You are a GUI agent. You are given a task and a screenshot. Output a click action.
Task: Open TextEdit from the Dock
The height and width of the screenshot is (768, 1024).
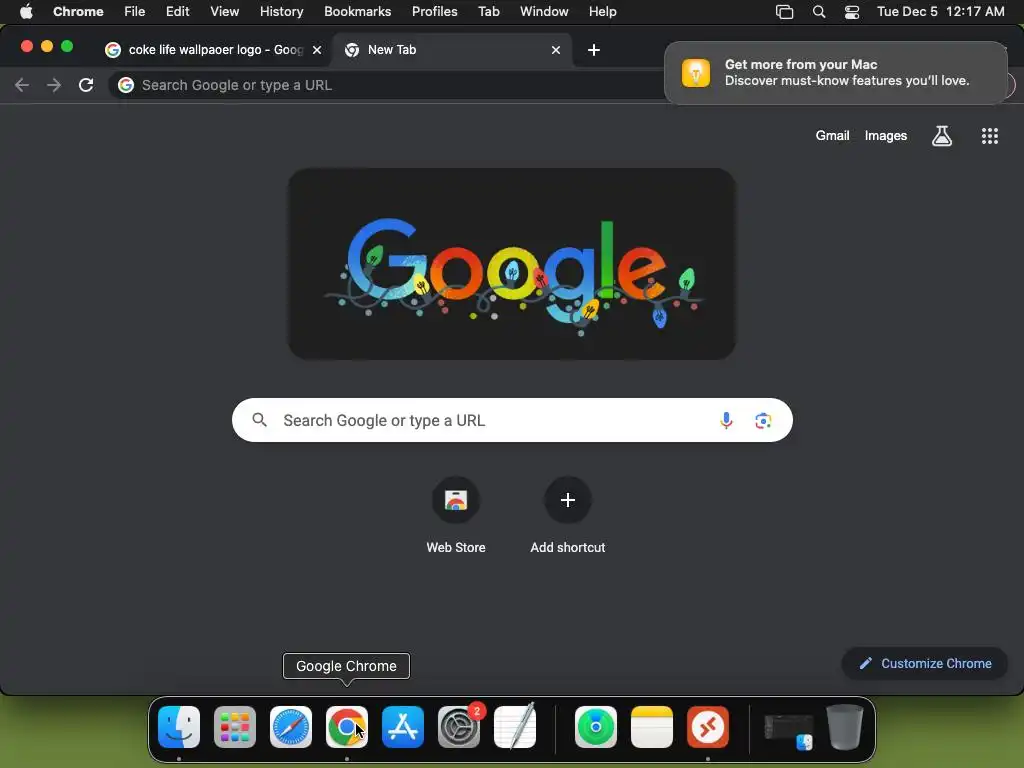coord(515,726)
